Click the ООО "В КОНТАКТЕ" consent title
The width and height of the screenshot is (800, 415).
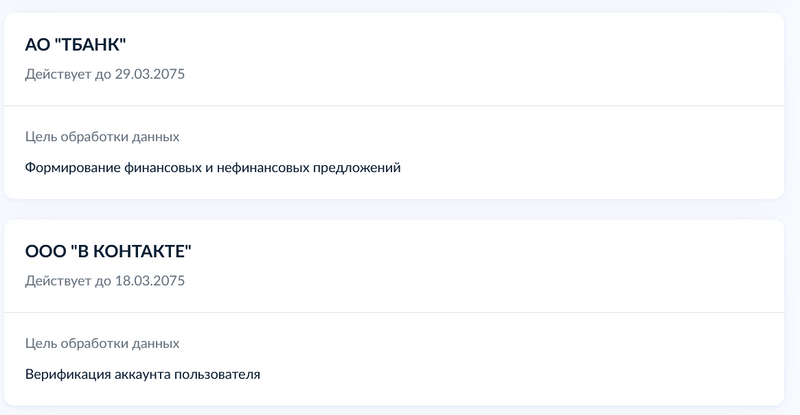108,251
